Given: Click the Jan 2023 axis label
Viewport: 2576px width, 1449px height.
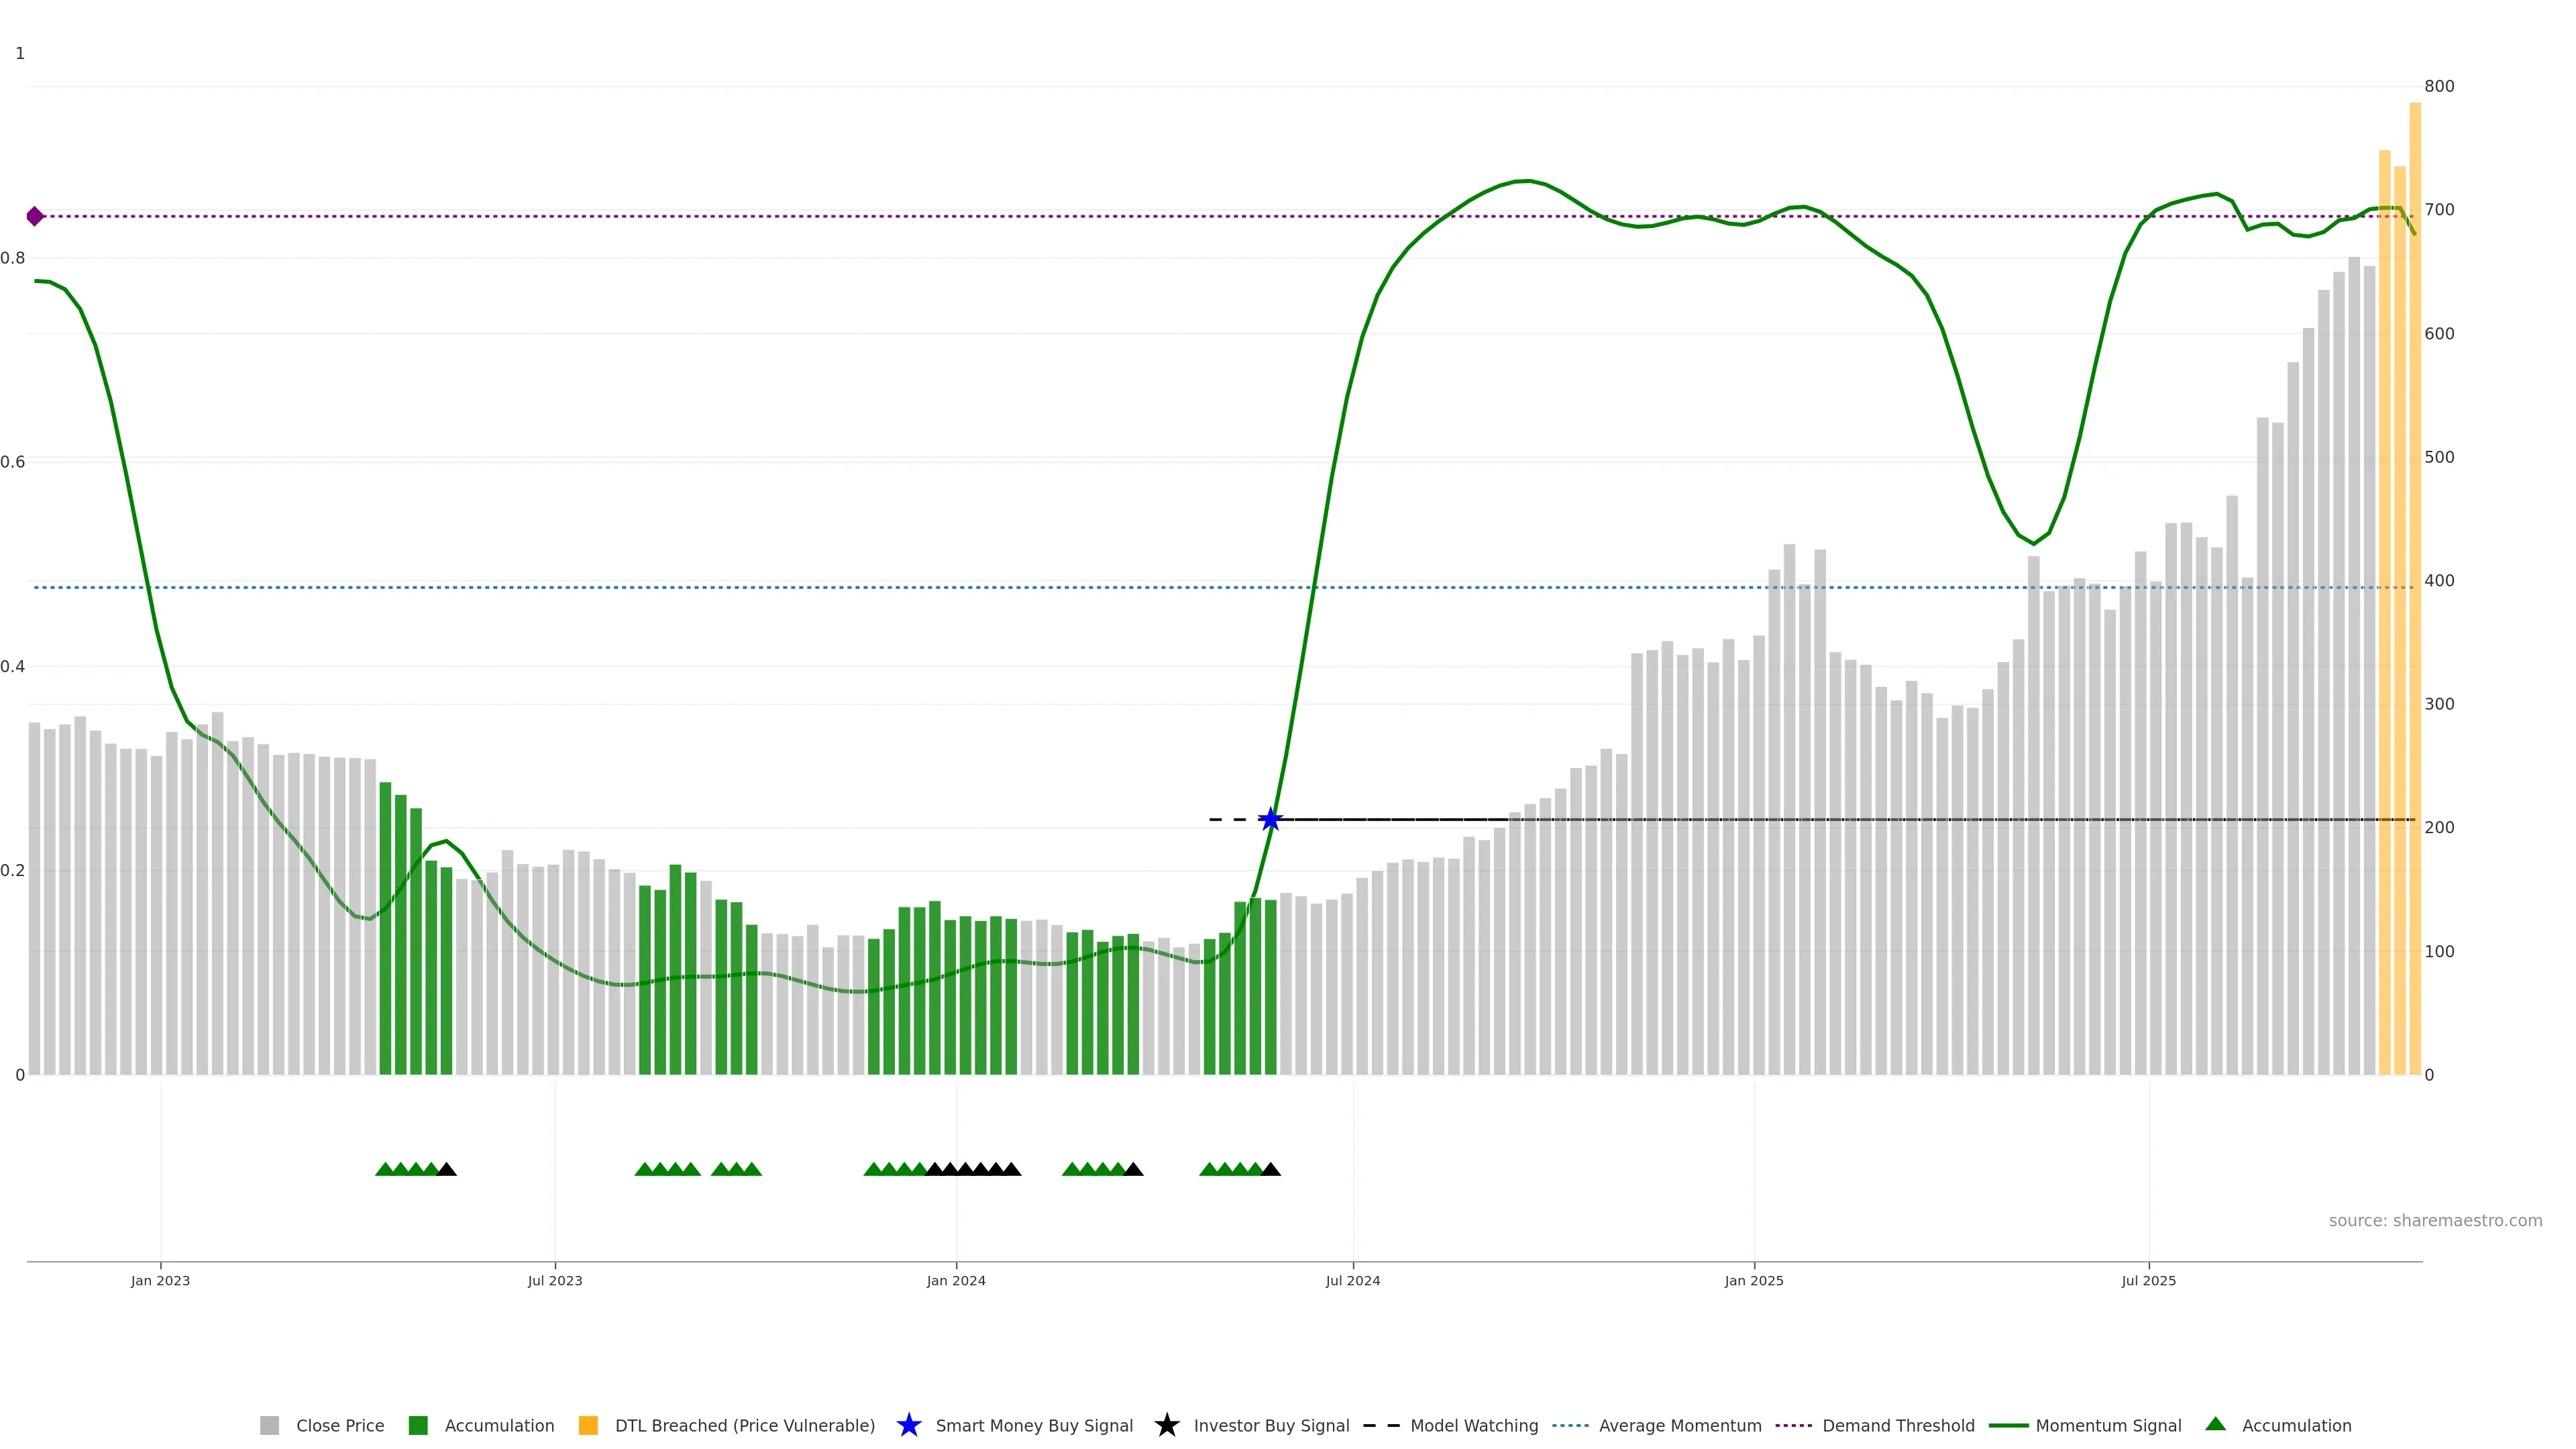Looking at the screenshot, I should [160, 1280].
